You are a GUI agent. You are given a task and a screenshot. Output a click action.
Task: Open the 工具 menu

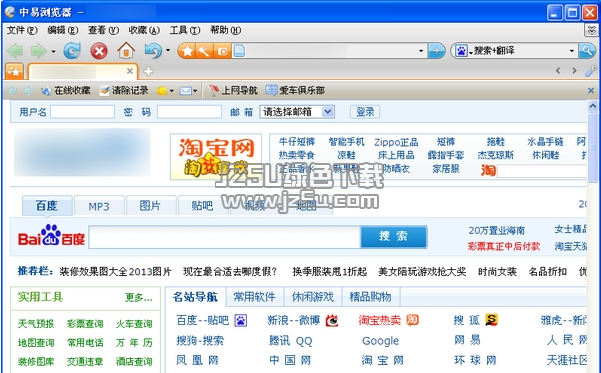185,30
